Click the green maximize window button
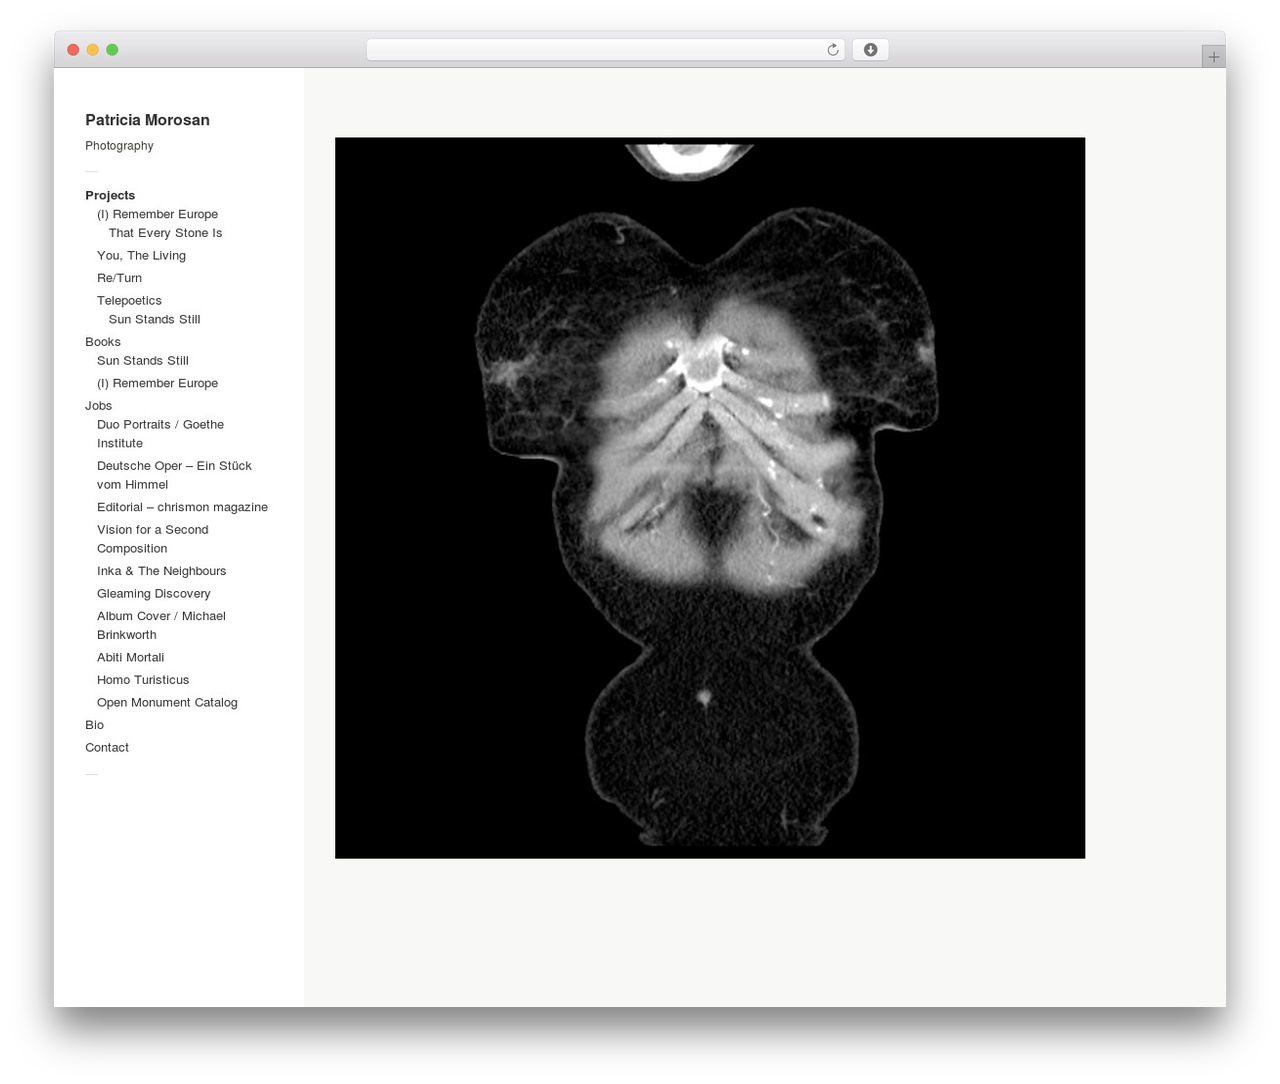This screenshot has height=1084, width=1280. 112,50
